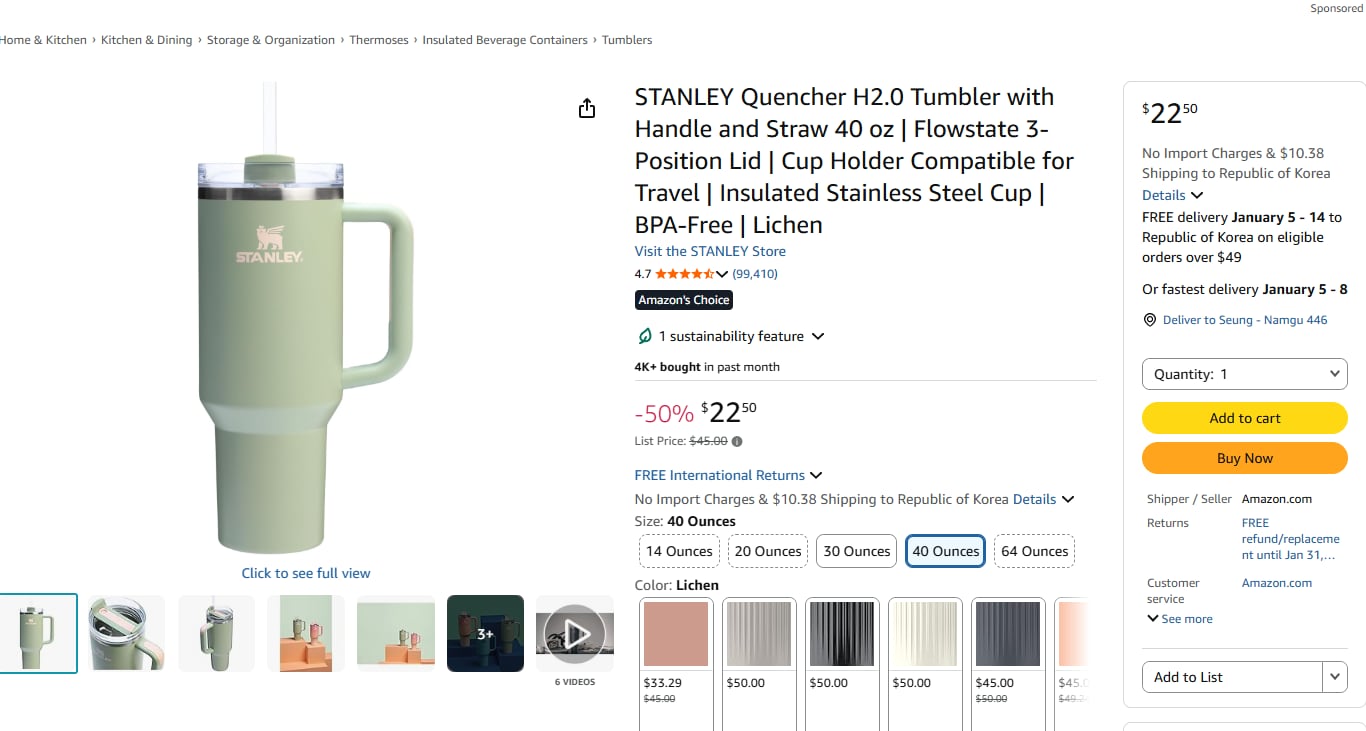The height and width of the screenshot is (731, 1366).
Task: Play the product videos thumbnail
Action: tap(574, 633)
